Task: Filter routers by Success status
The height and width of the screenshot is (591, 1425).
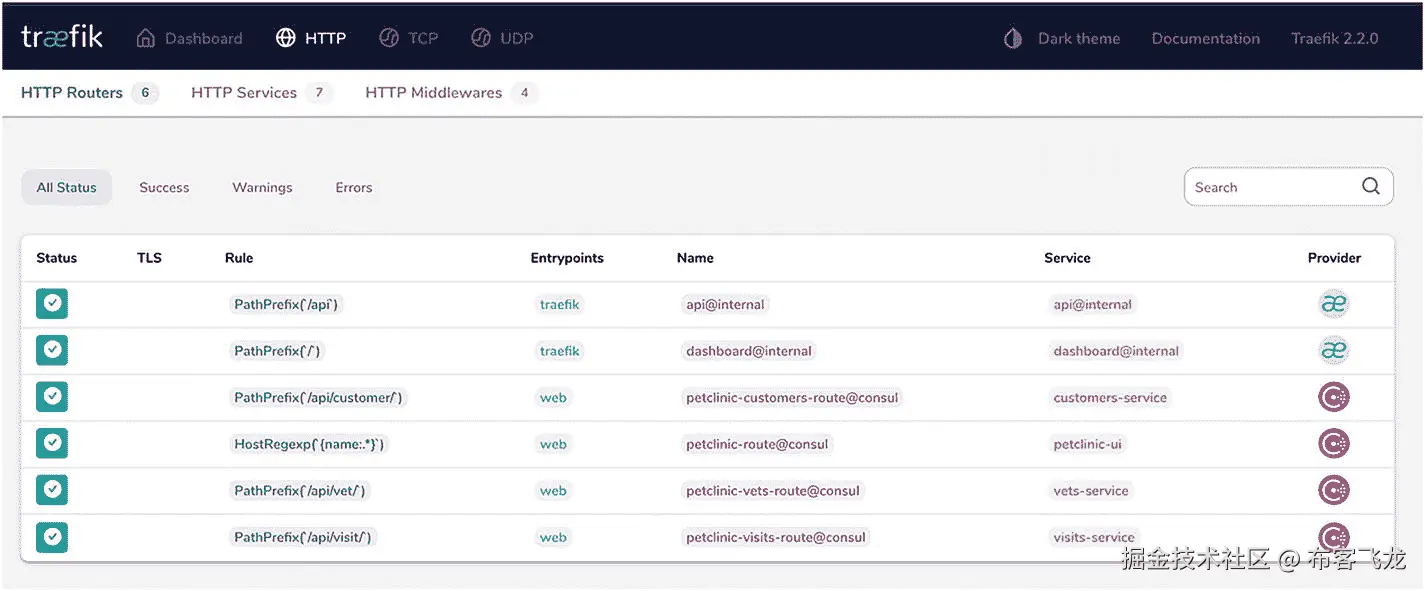Action: pyautogui.click(x=164, y=187)
